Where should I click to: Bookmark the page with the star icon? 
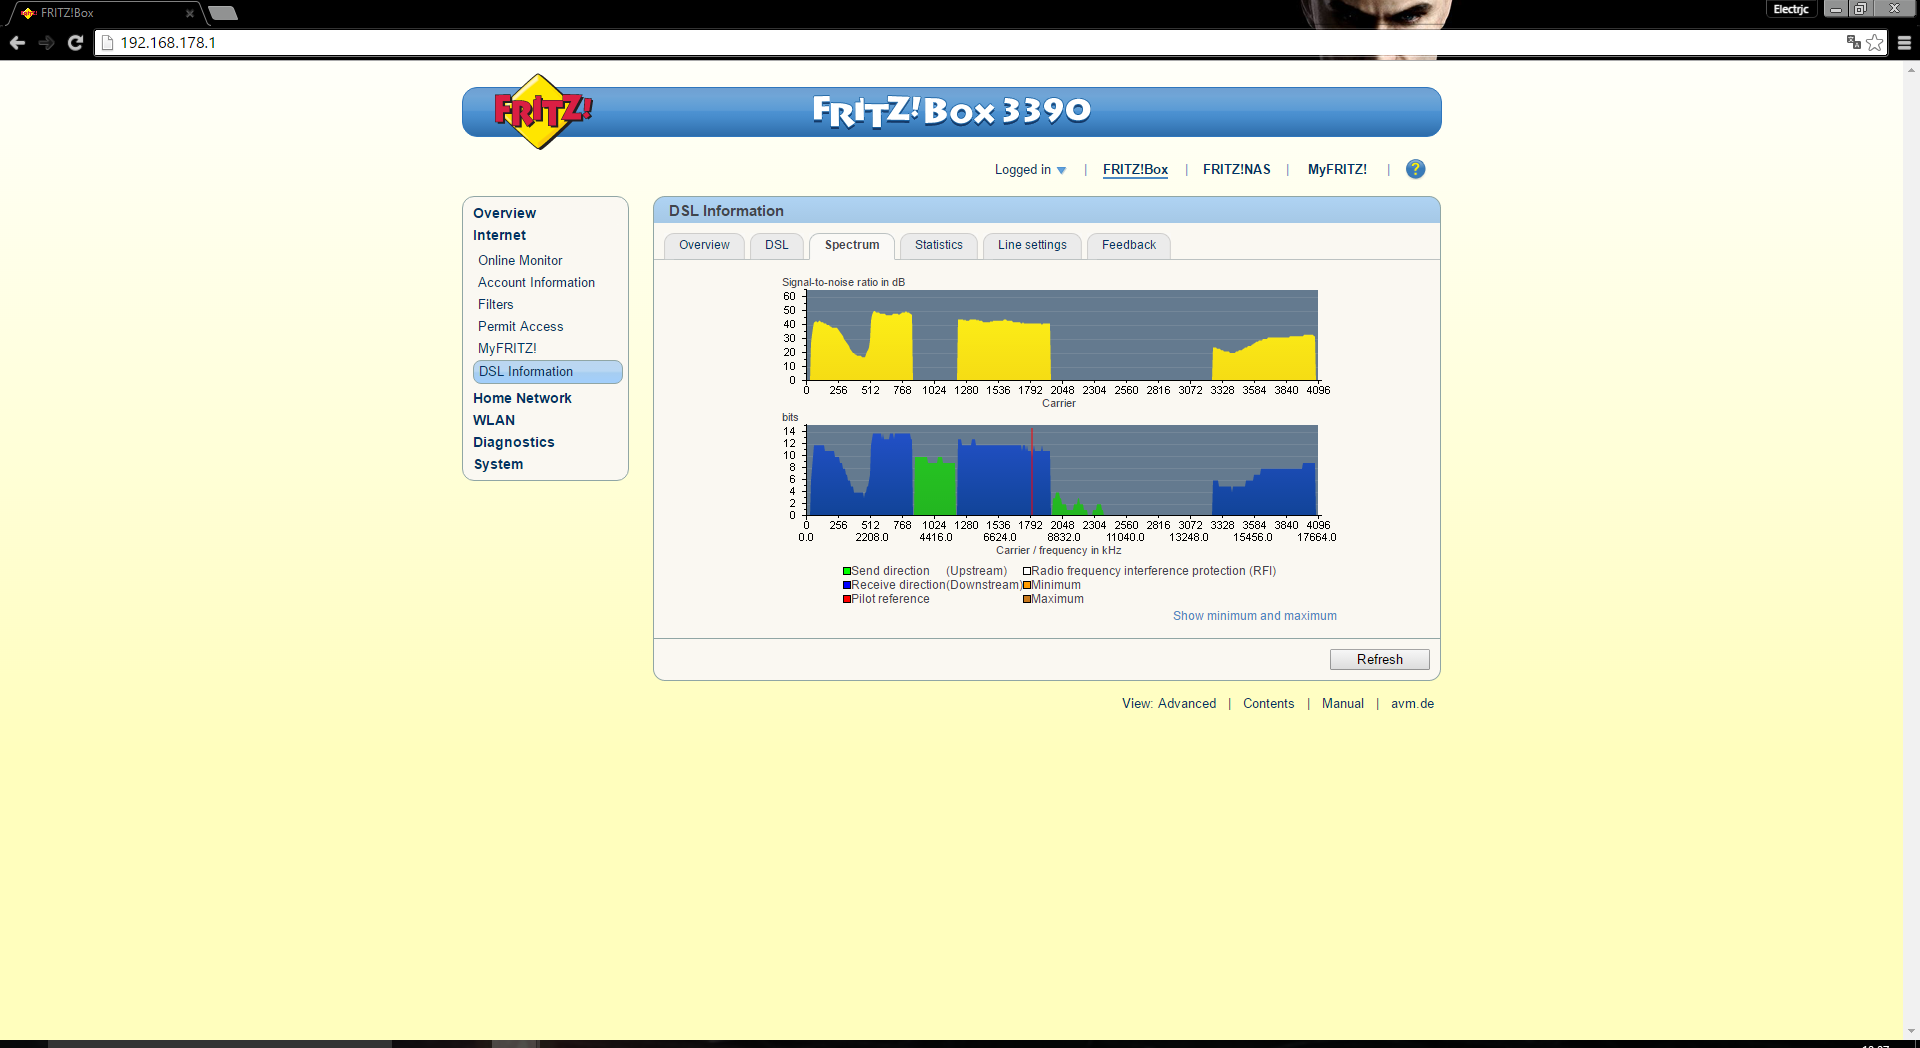[1875, 42]
